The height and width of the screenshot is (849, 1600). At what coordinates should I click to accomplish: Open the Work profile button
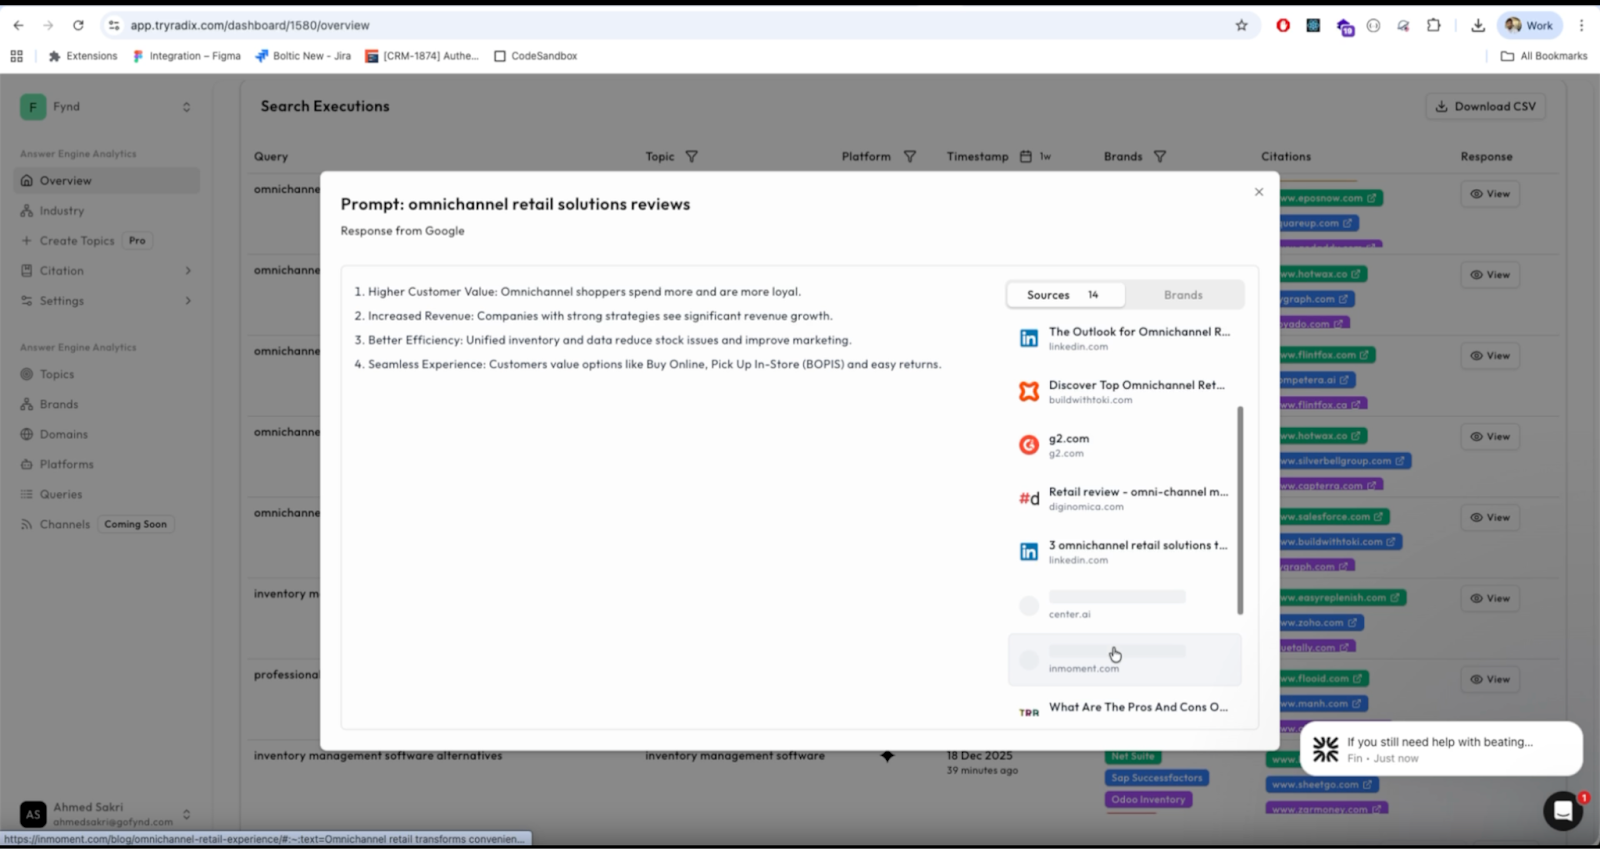click(x=1530, y=25)
